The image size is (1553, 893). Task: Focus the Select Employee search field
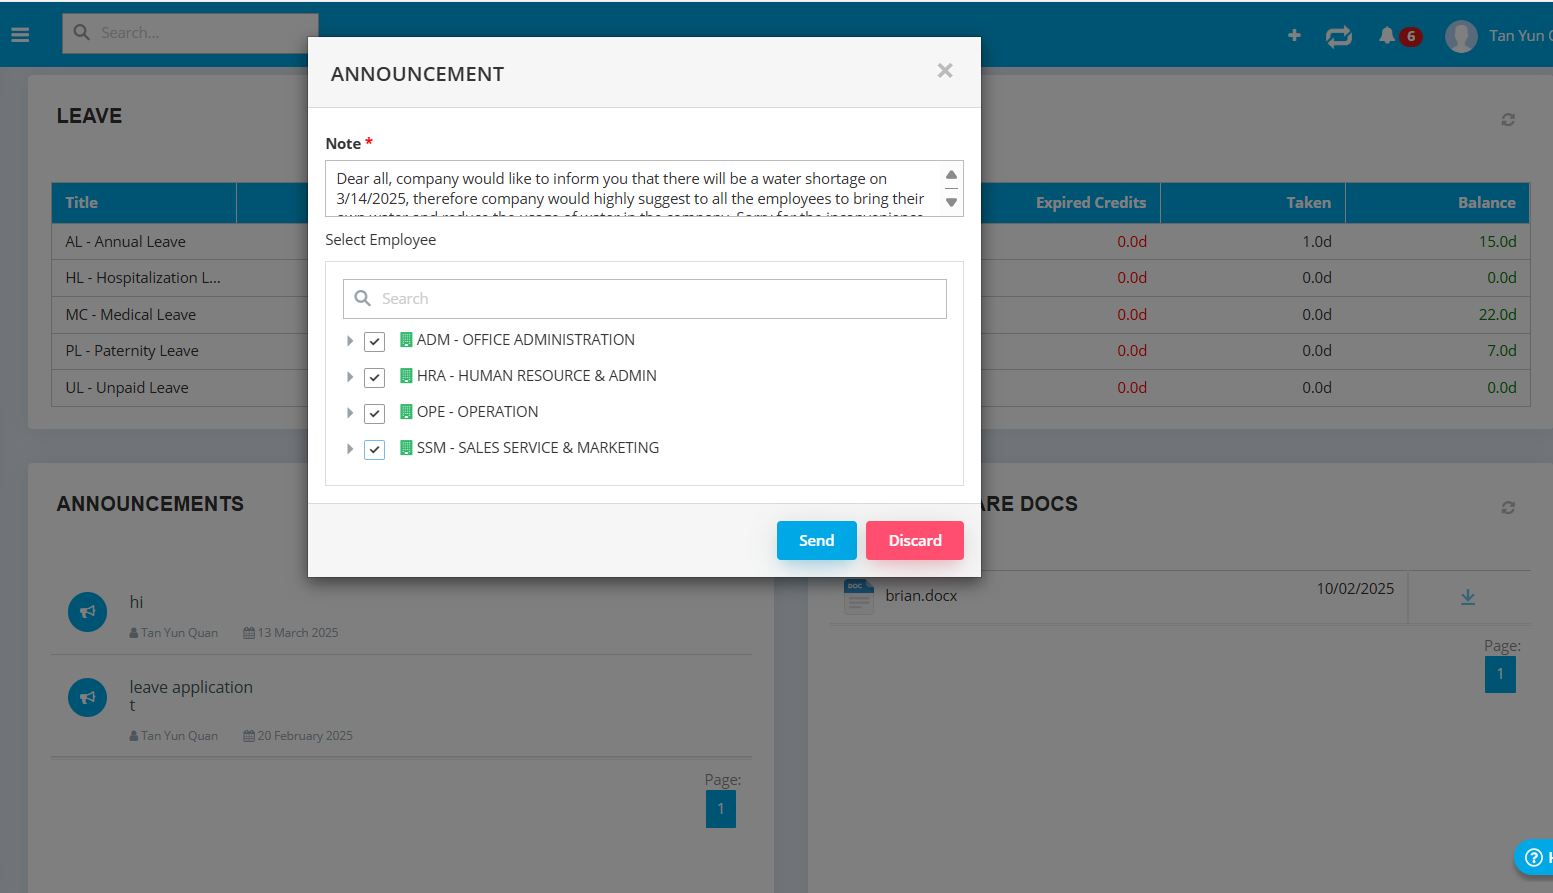pos(645,299)
